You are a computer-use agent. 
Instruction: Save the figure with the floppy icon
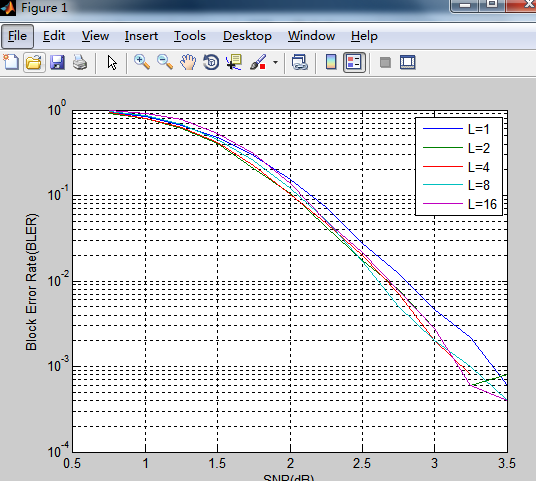pyautogui.click(x=57, y=63)
